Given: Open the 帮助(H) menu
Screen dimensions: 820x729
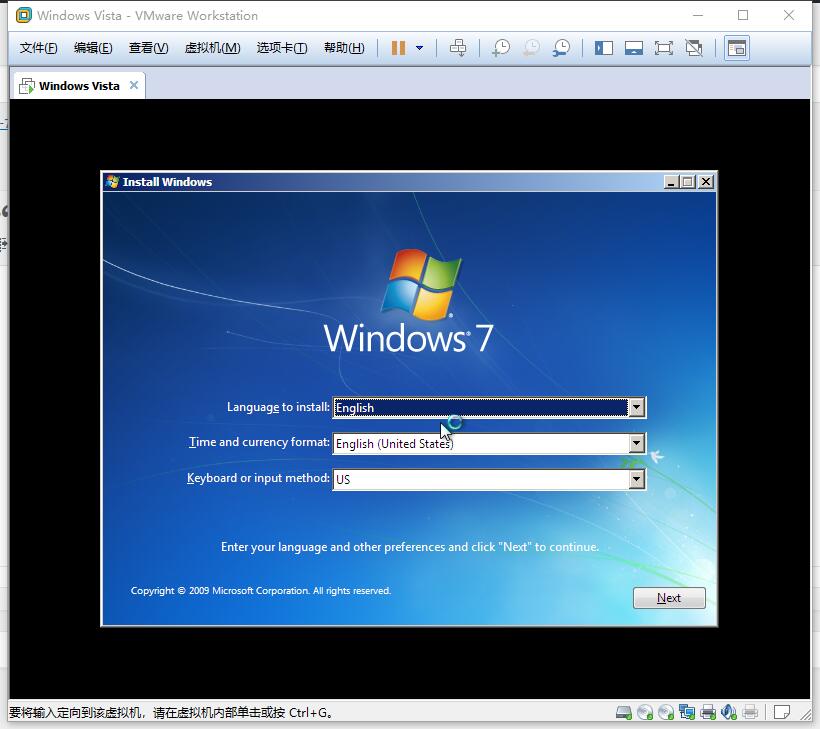Looking at the screenshot, I should [344, 48].
